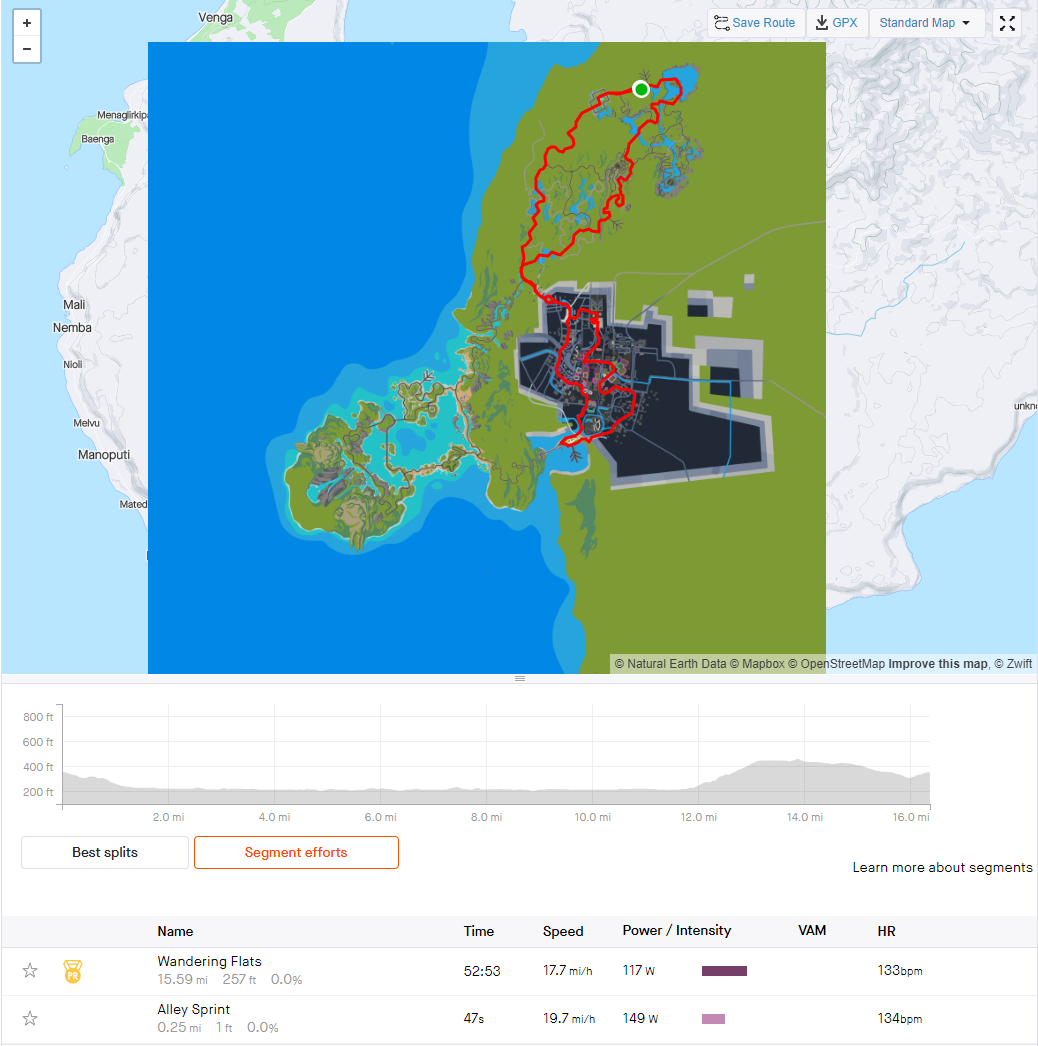Click the Time column header

pyautogui.click(x=479, y=931)
